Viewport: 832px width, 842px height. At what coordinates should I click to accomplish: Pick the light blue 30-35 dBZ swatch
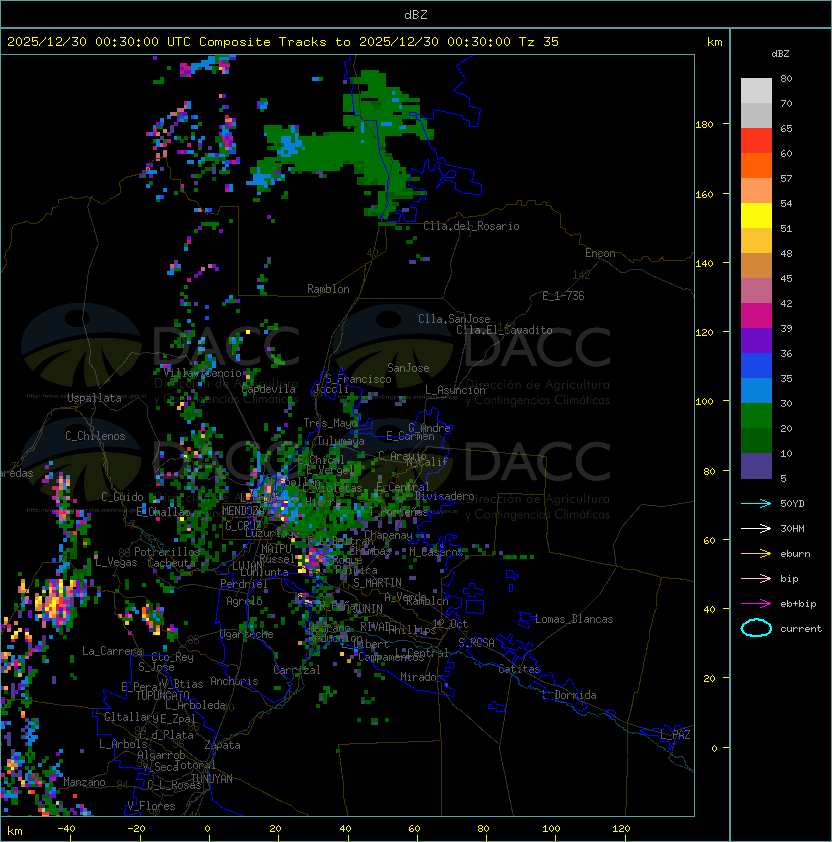point(756,391)
